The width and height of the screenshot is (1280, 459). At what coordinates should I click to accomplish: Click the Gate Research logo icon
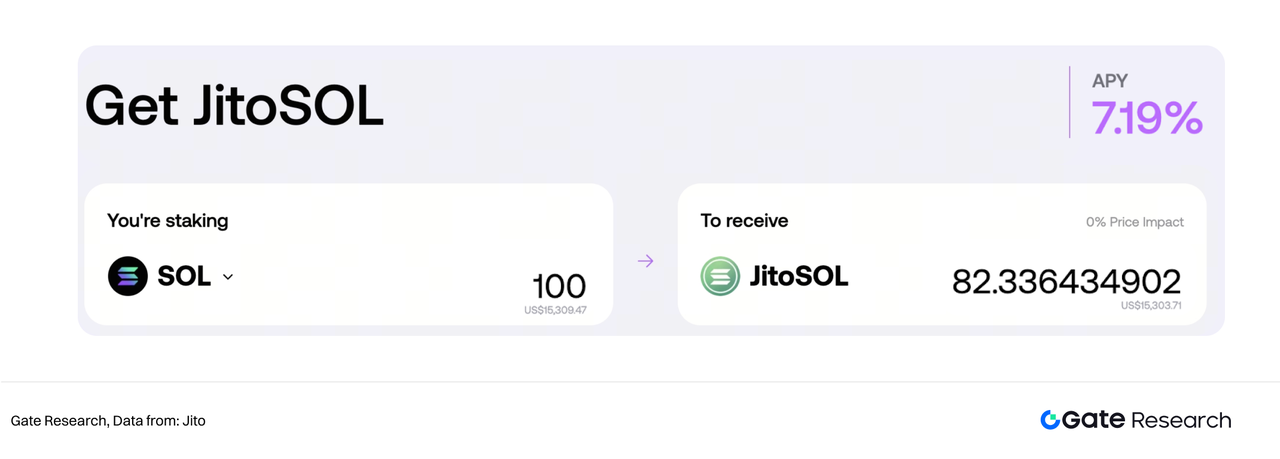pos(1050,420)
